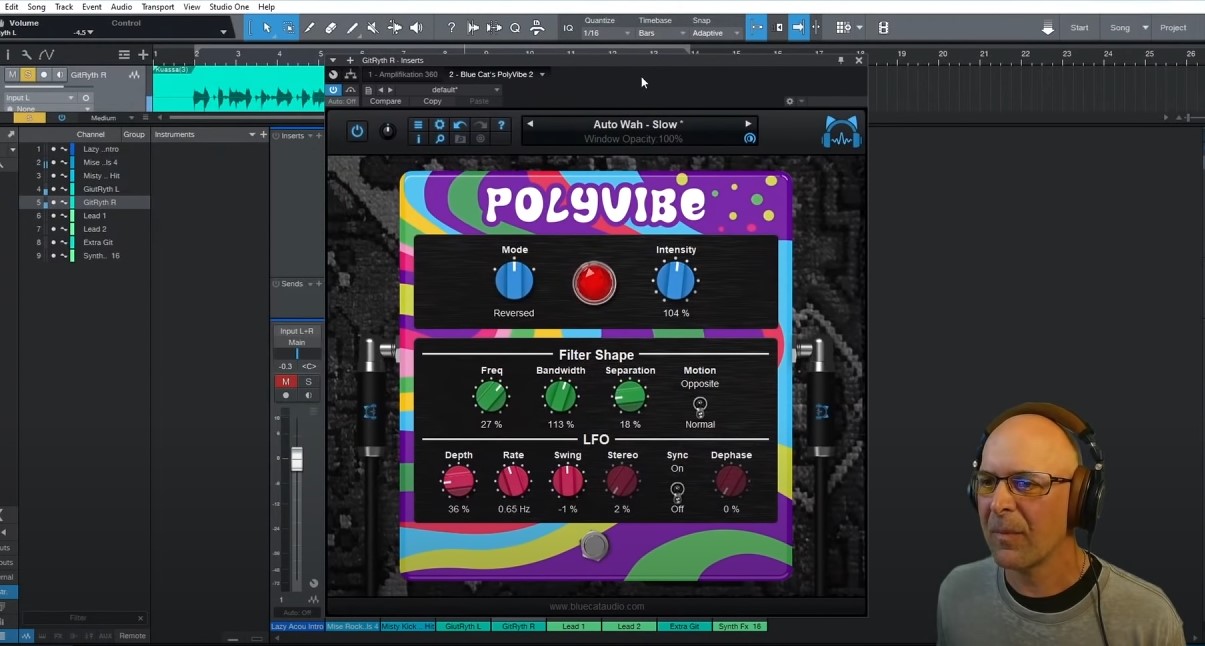Screen dimensions: 1205x646
Task: Flip the LFO Sync On/Off switch
Action: 677,490
